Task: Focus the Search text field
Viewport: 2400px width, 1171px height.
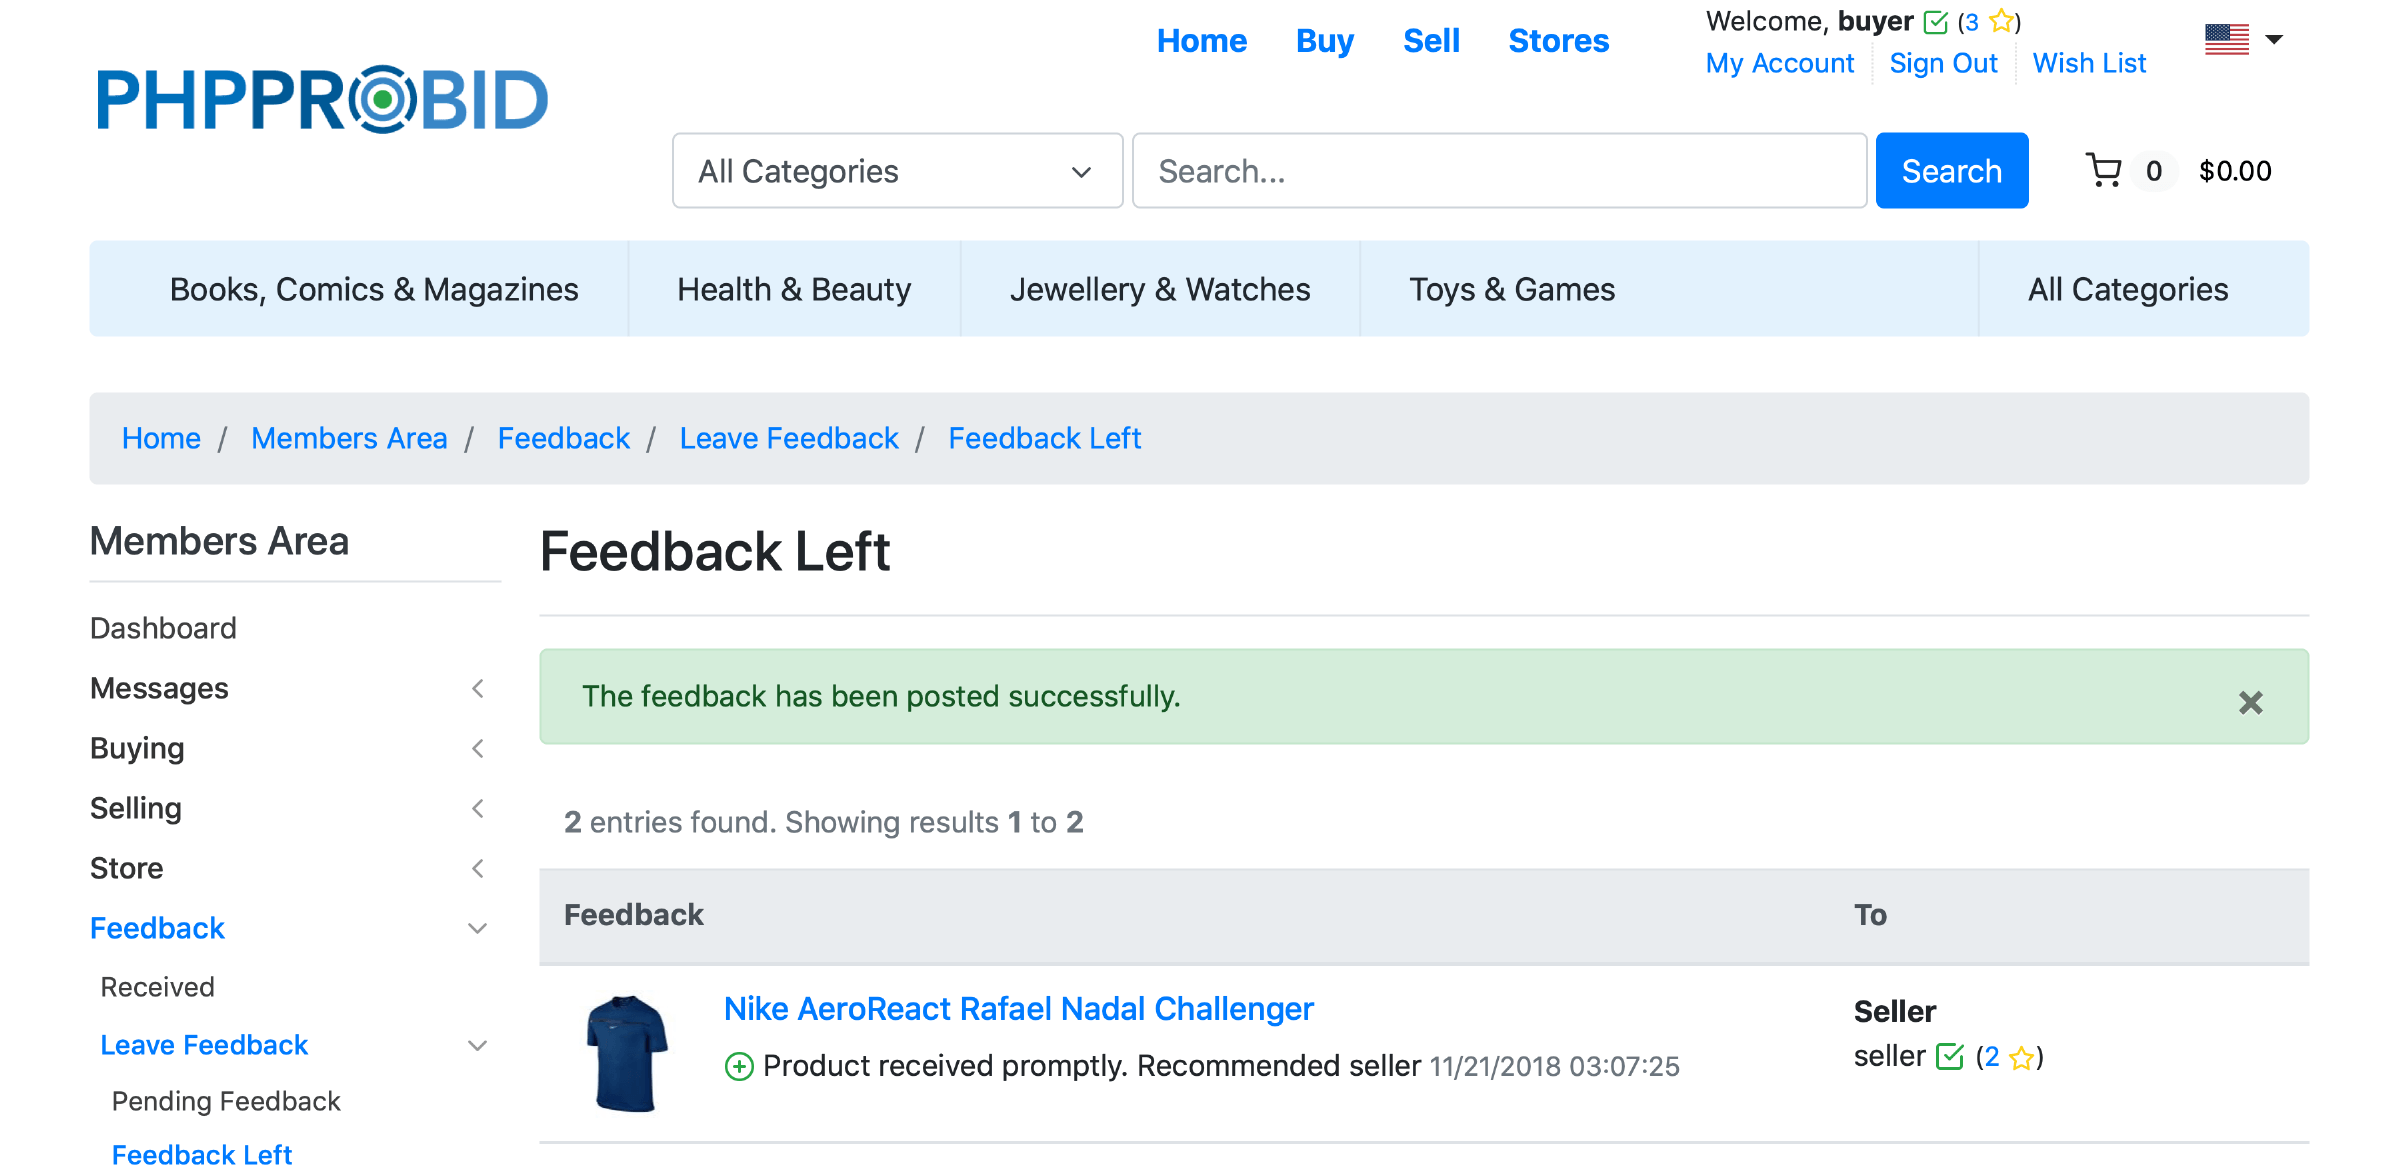Action: click(x=1499, y=171)
